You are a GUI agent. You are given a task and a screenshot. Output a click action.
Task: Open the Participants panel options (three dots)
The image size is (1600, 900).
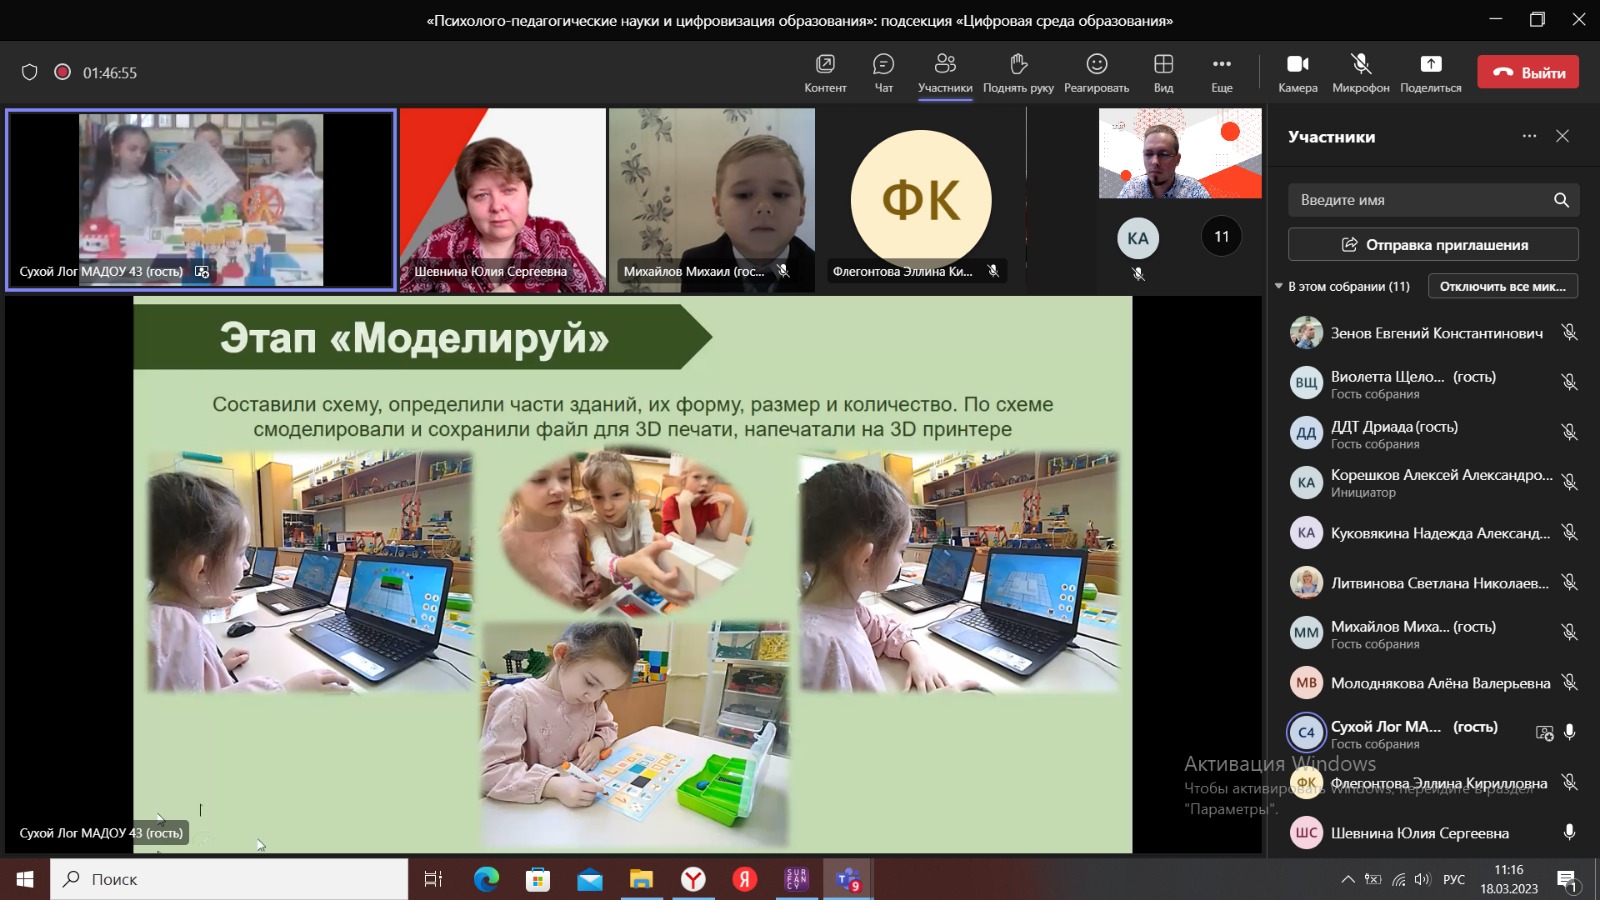[1529, 136]
